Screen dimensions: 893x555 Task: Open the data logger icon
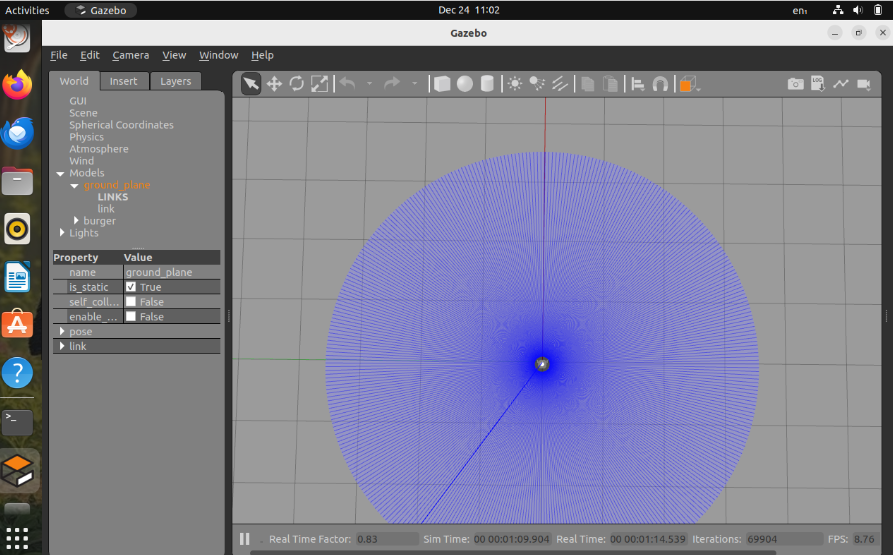coord(818,84)
